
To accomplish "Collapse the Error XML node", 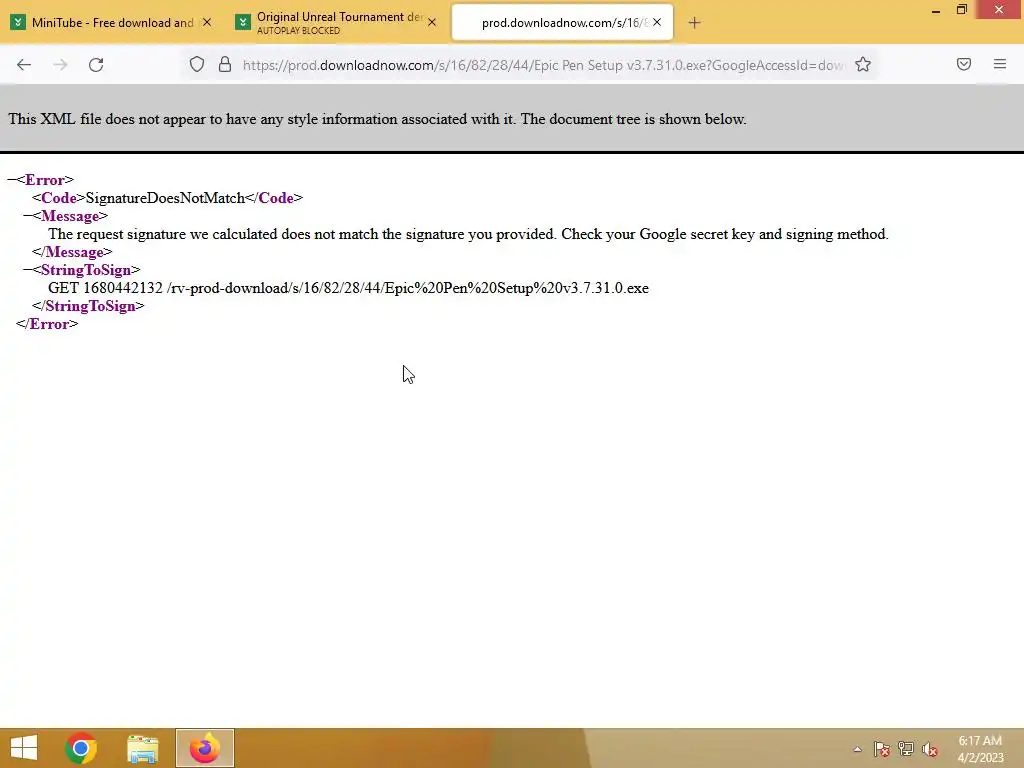I will coord(12,180).
